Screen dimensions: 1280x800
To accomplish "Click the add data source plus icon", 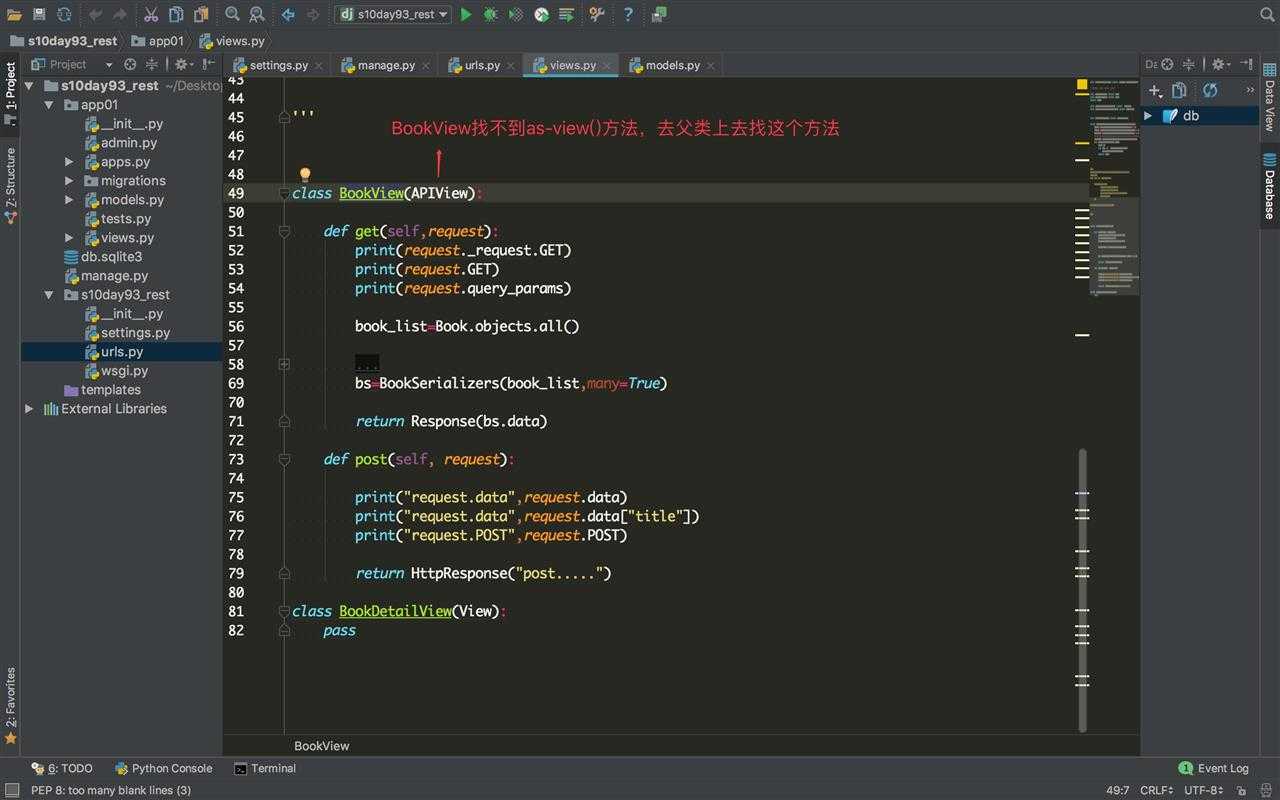I will coord(1155,90).
